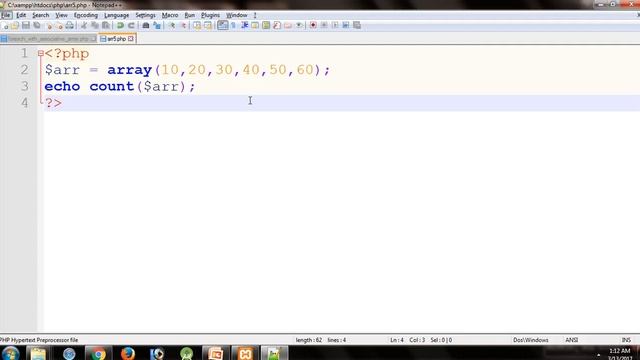Screen dimensions: 640x360
Task: Toggle the Document Map icon
Action: point(266,25)
